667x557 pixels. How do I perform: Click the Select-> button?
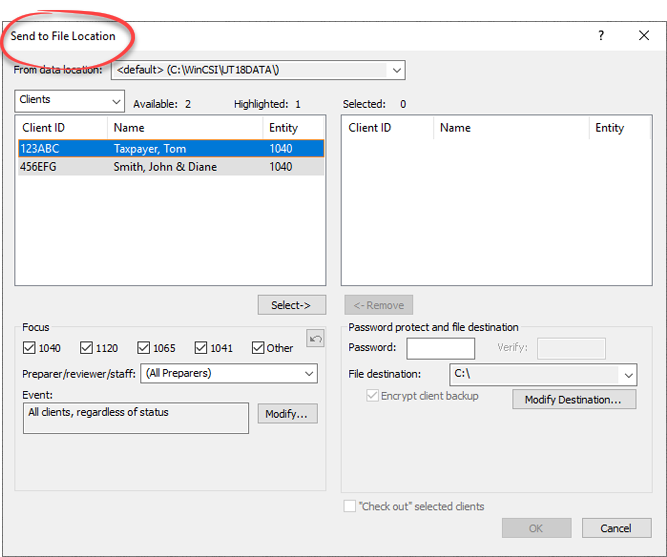(x=291, y=305)
